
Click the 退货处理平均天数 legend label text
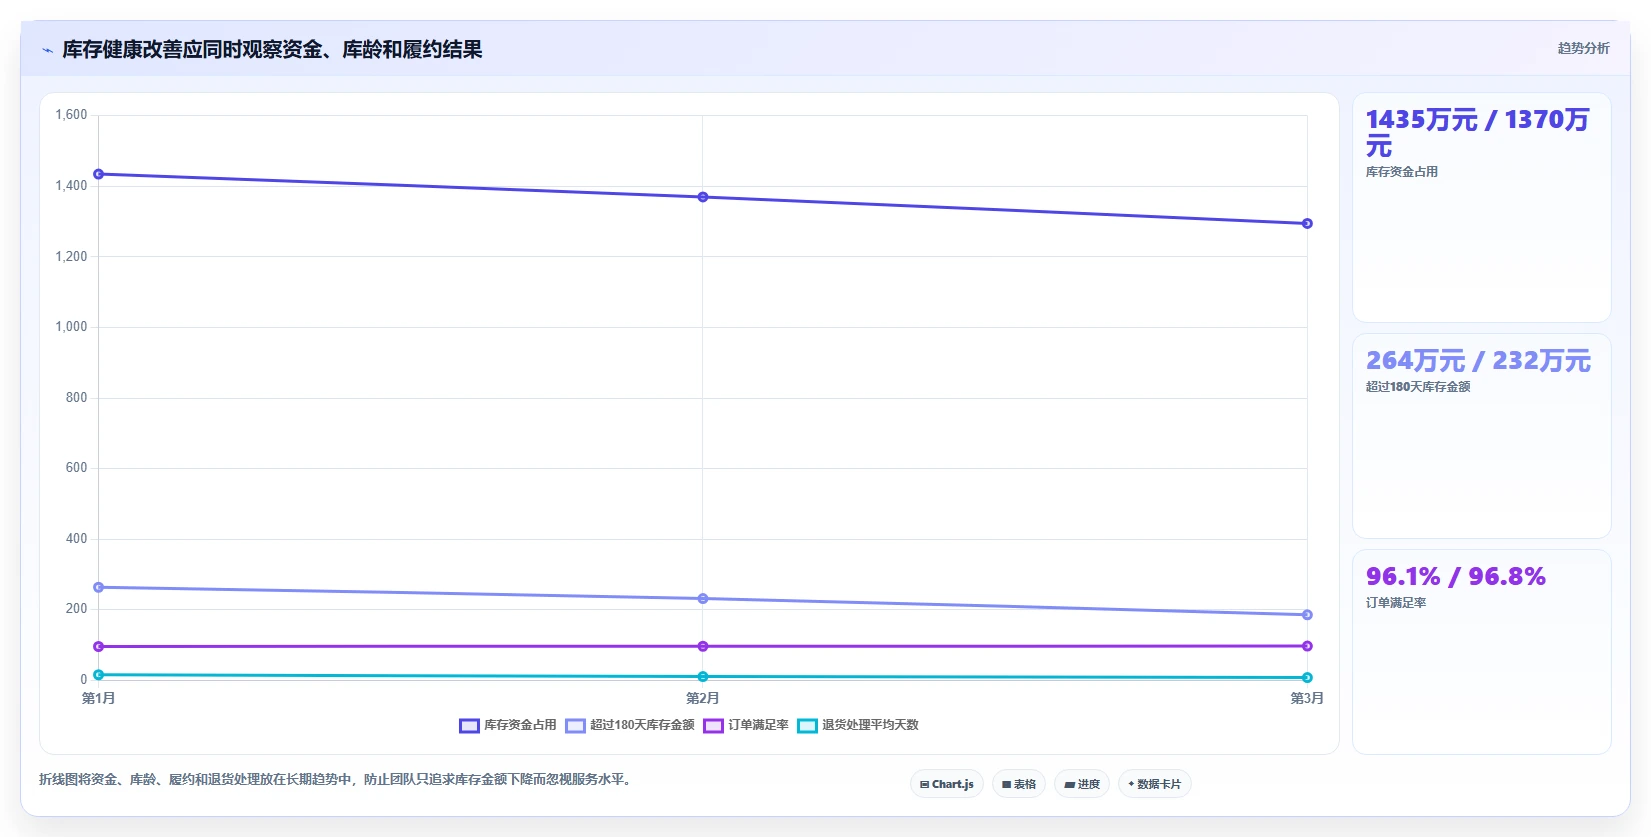[x=870, y=725]
